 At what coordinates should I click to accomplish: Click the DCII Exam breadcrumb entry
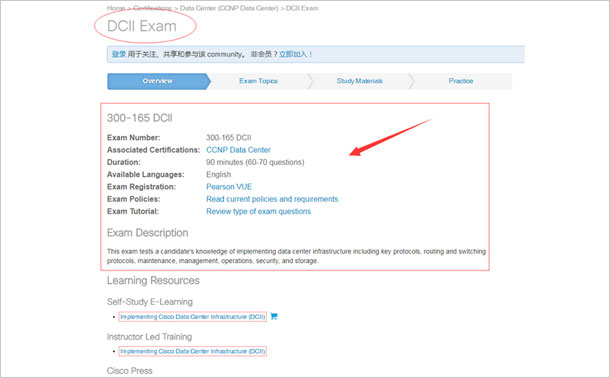(302, 8)
